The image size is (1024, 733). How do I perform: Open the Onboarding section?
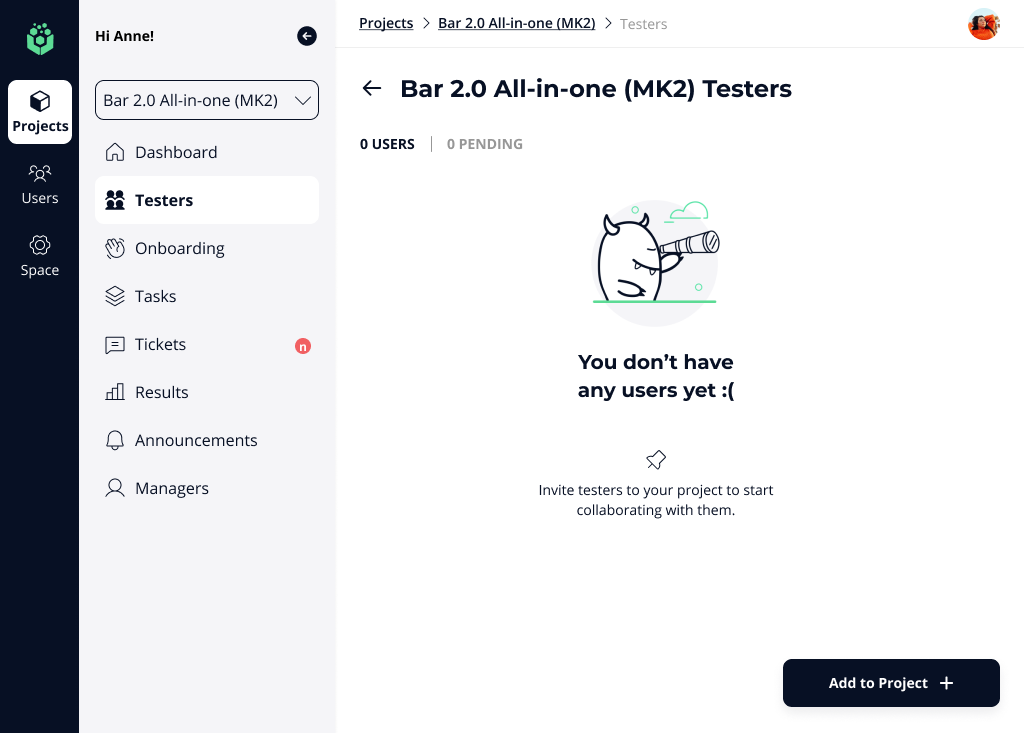(x=179, y=248)
